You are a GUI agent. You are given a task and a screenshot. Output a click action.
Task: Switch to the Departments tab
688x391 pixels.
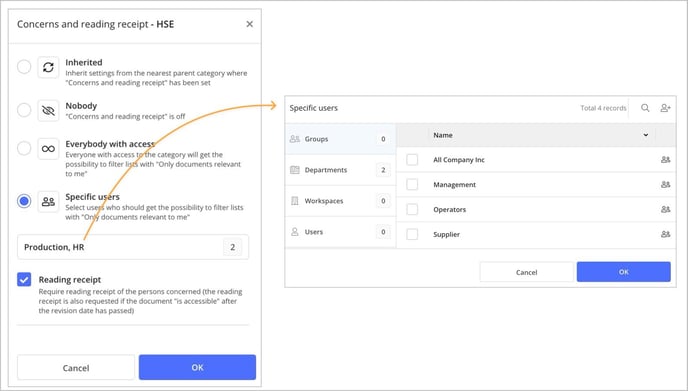[x=340, y=170]
